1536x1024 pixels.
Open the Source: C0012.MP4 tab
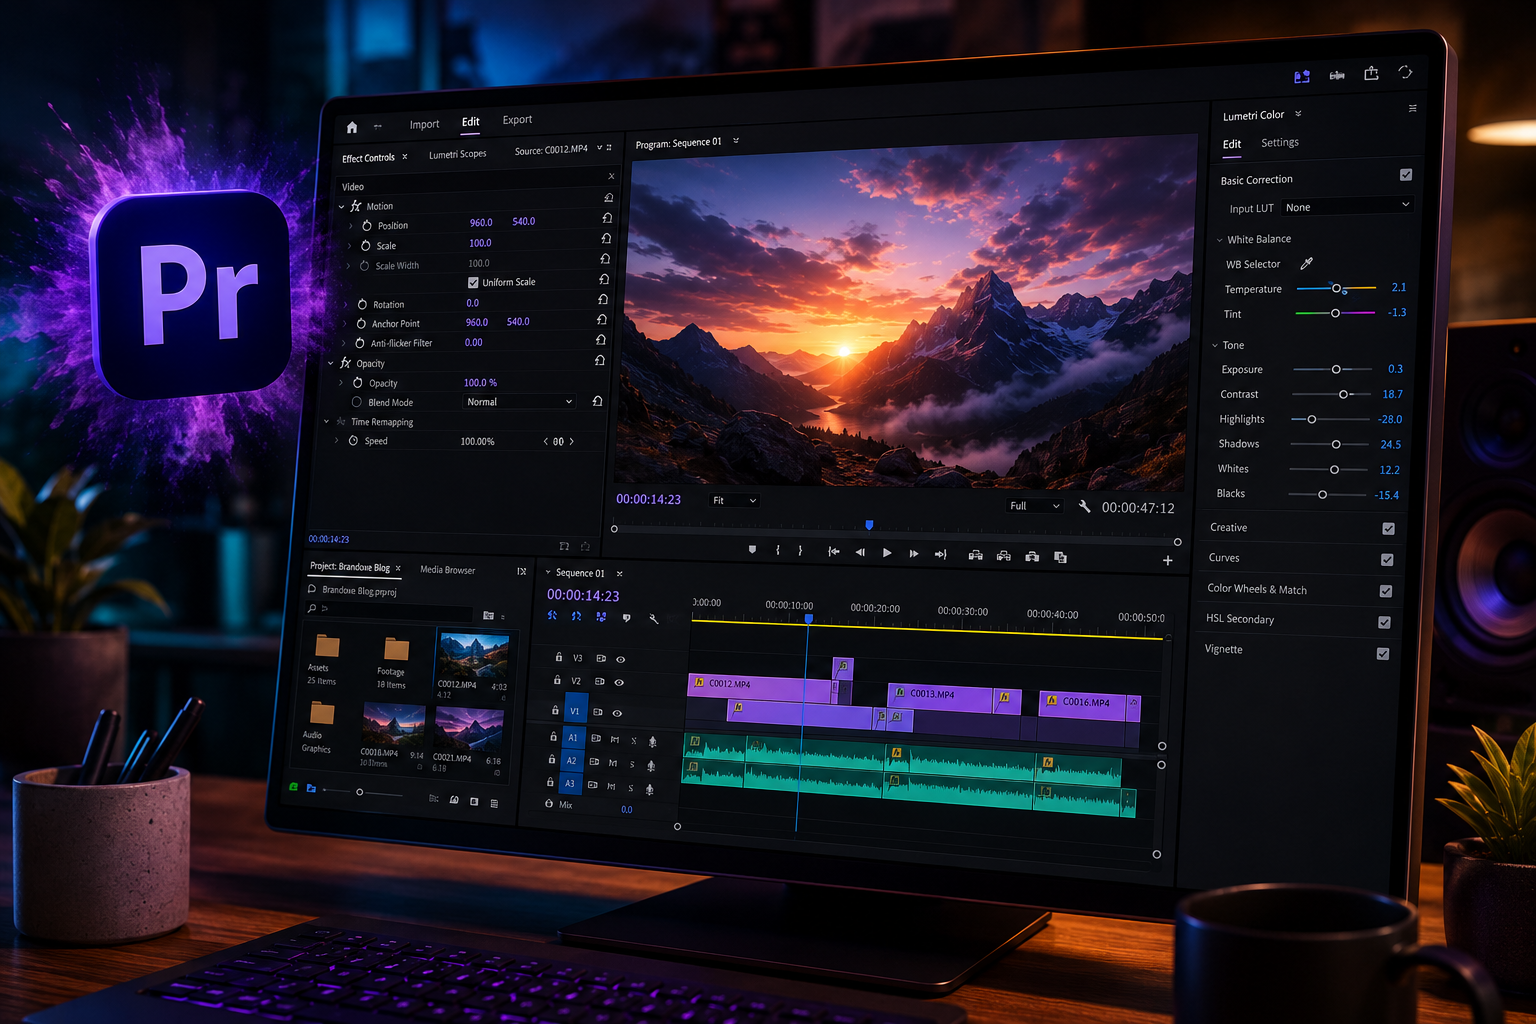[551, 150]
